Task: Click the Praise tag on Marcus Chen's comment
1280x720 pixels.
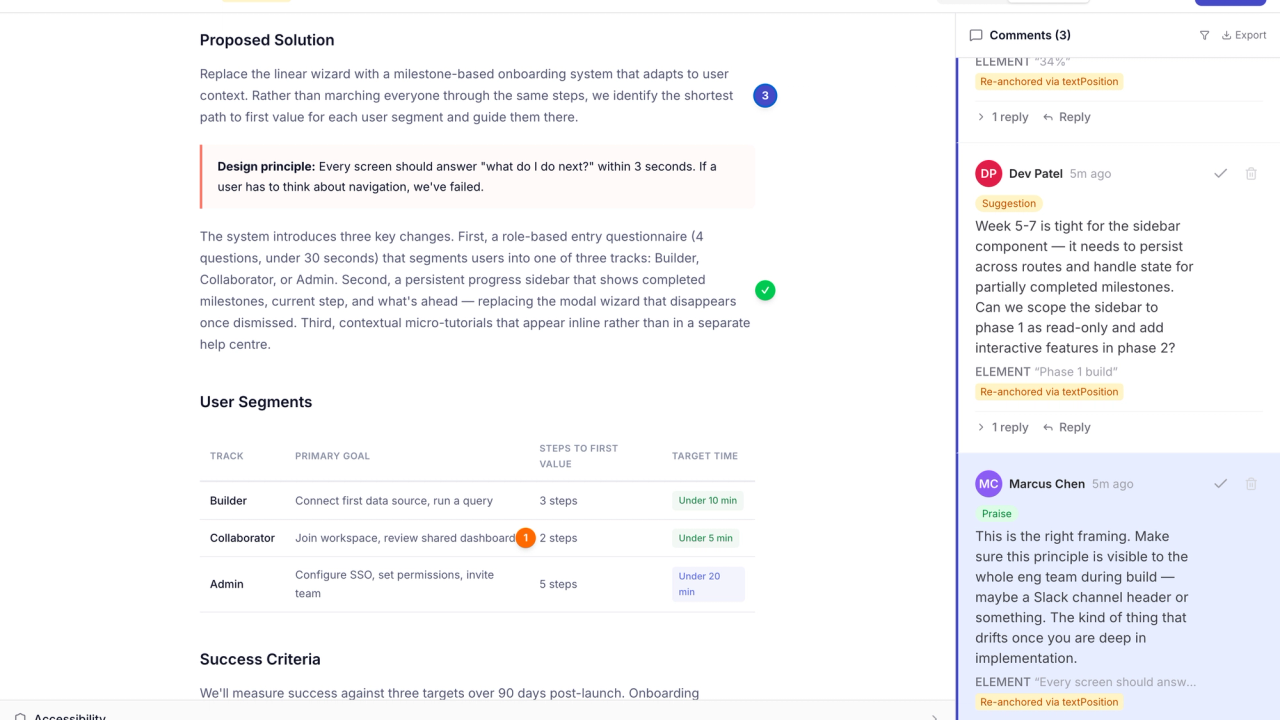Action: [x=997, y=513]
